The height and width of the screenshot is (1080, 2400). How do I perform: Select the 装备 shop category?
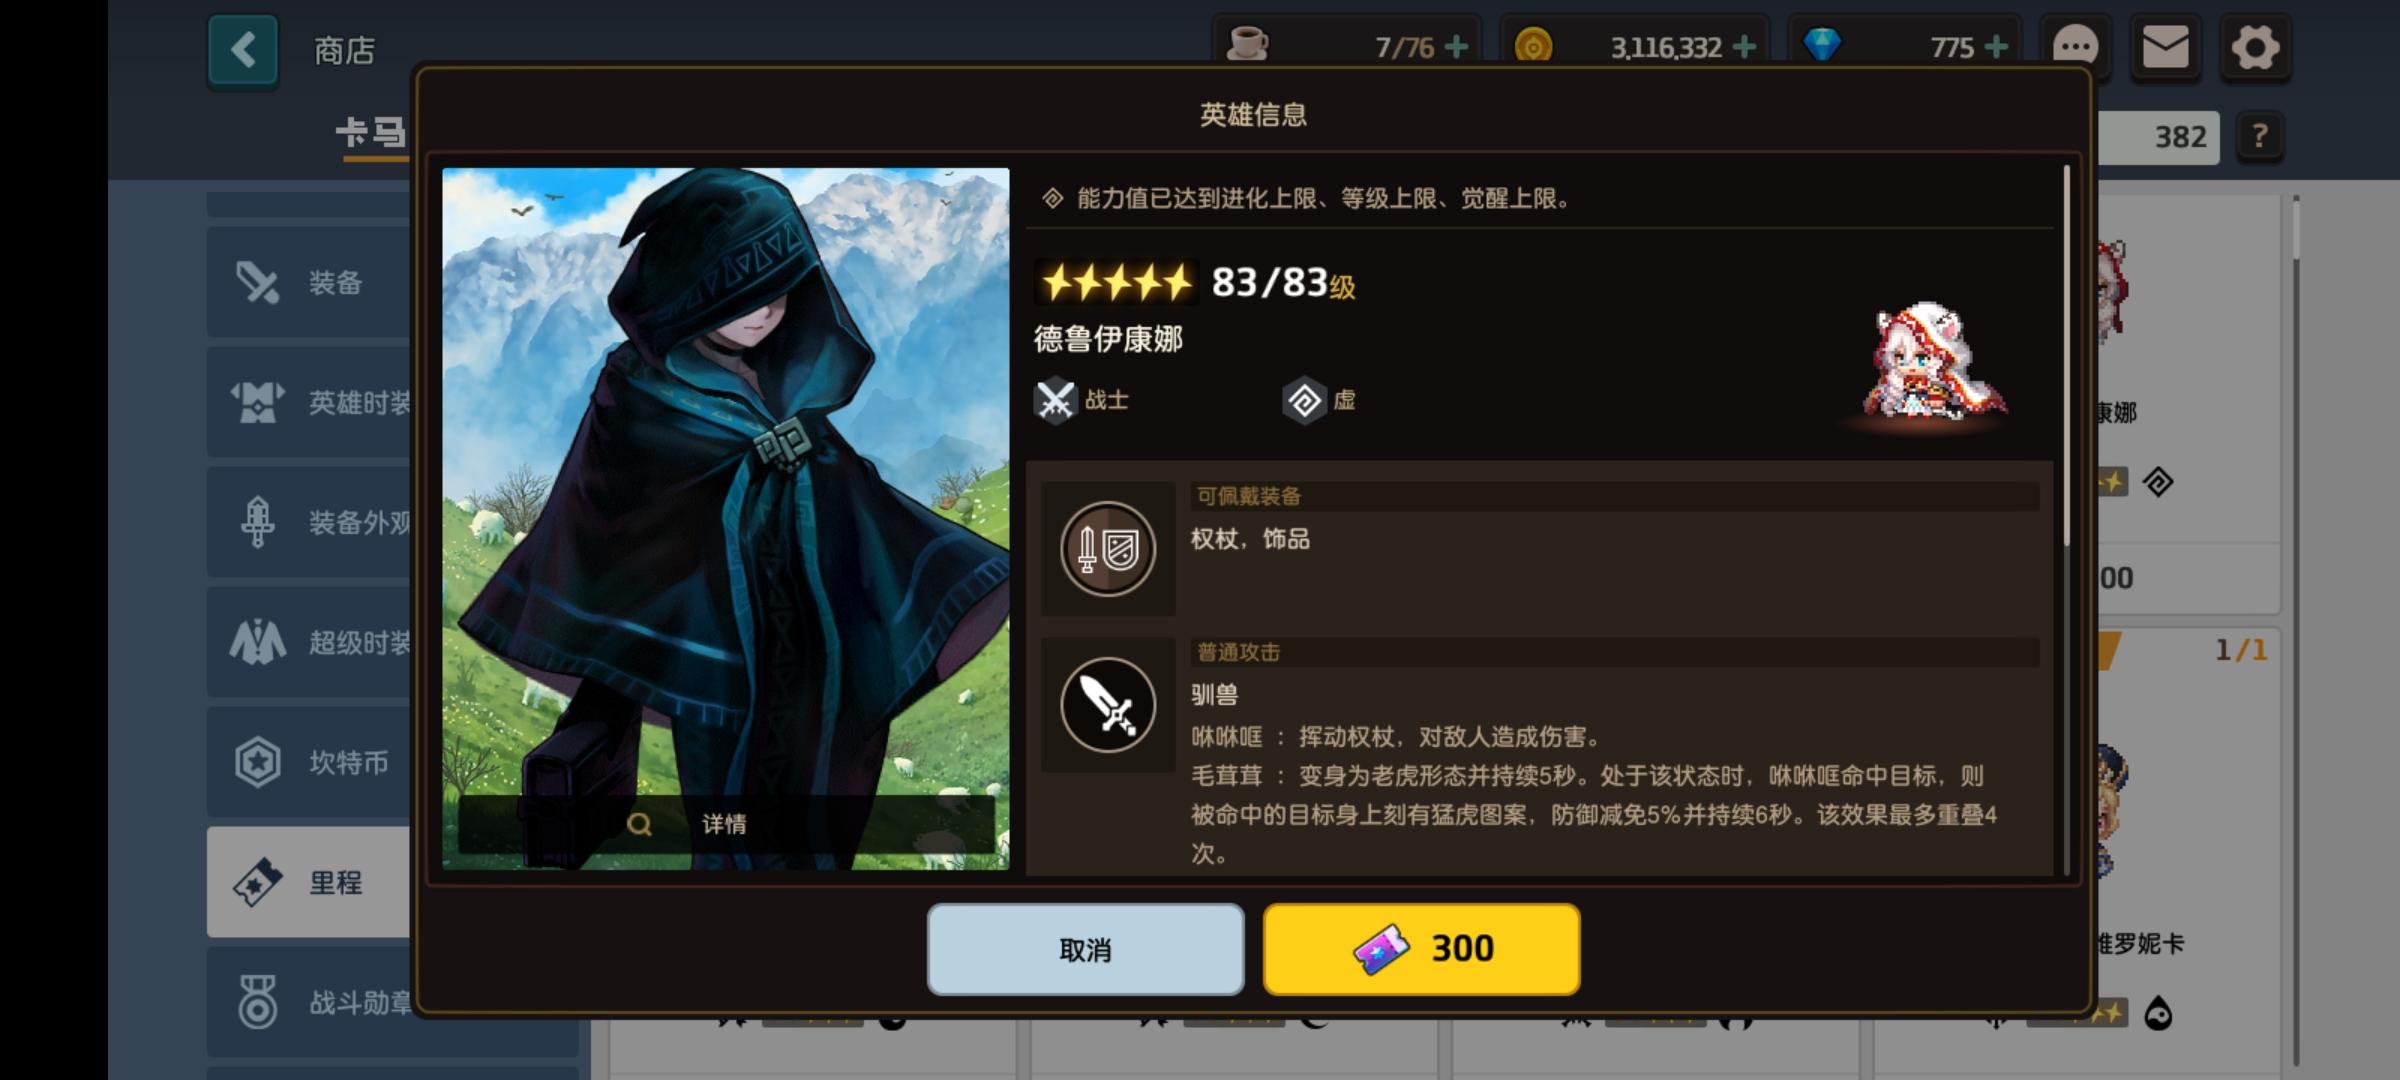[x=310, y=282]
